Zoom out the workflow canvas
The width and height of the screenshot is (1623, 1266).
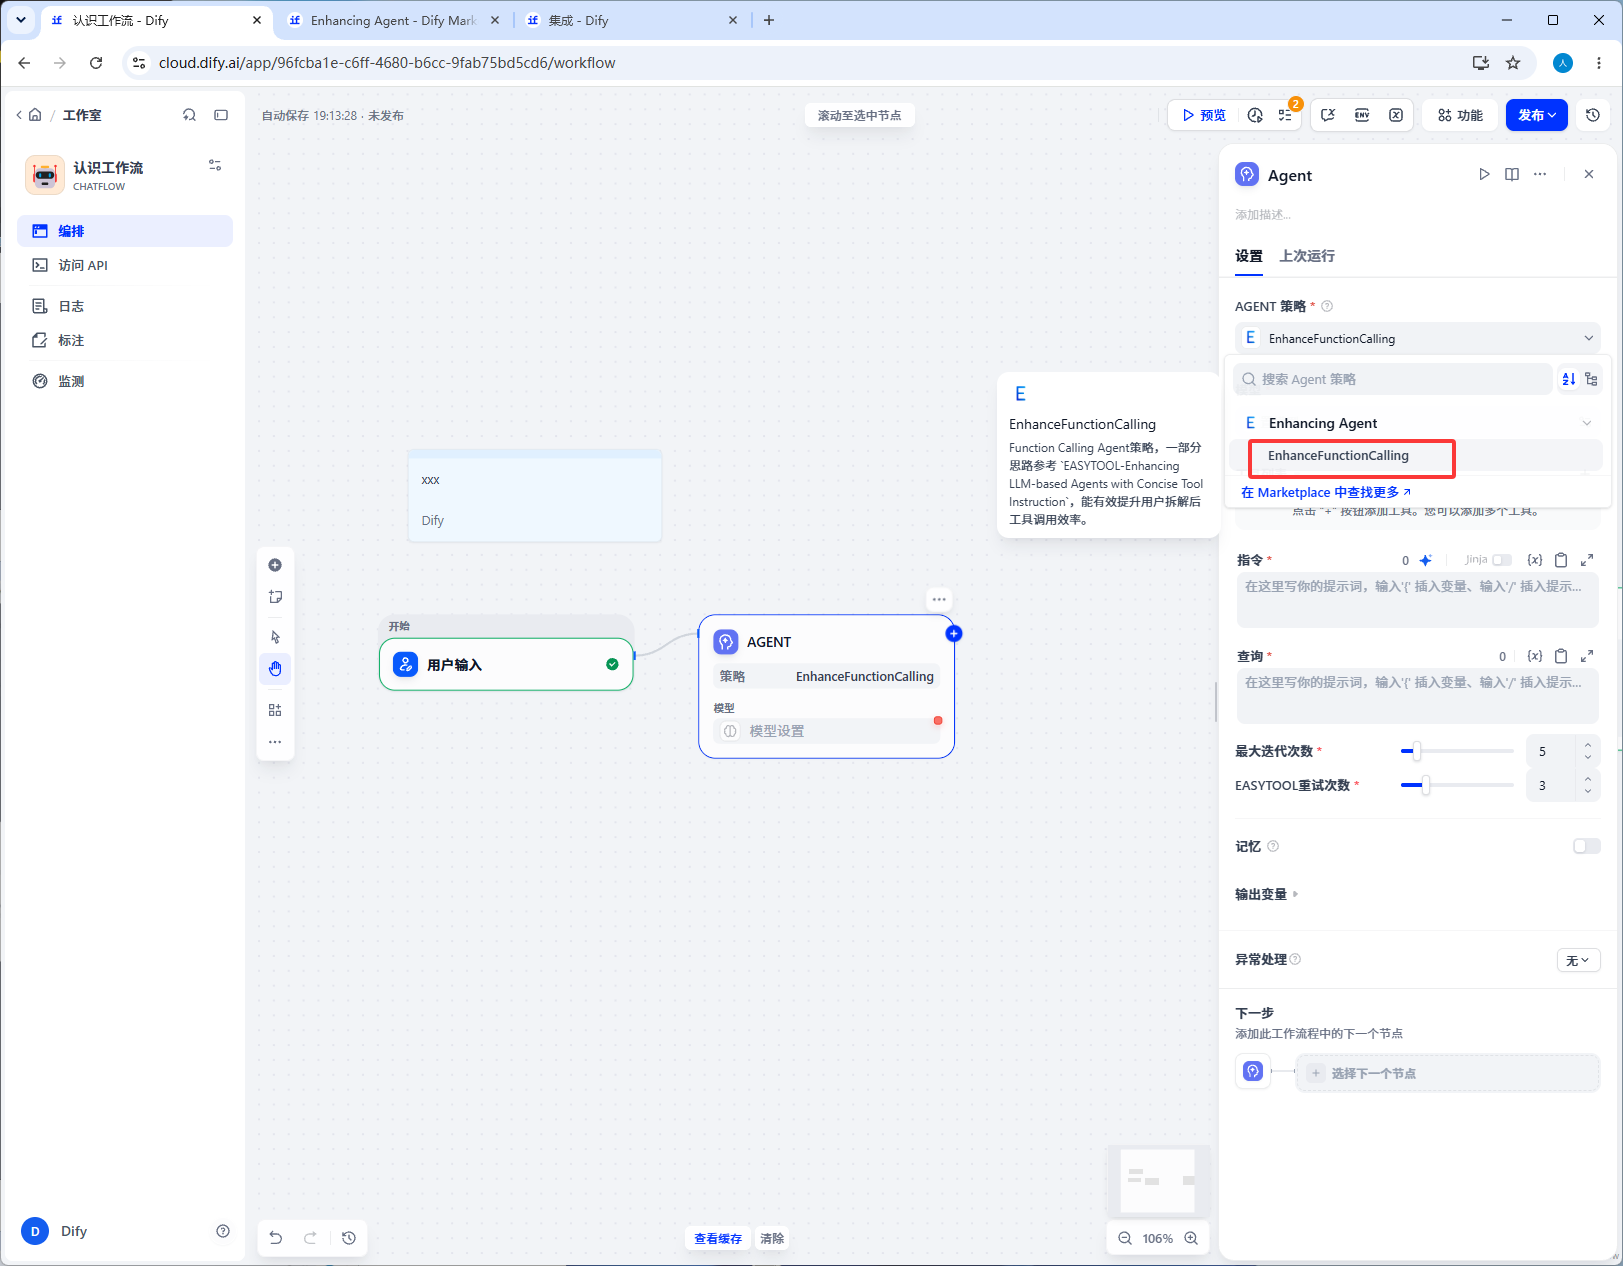pyautogui.click(x=1125, y=1238)
